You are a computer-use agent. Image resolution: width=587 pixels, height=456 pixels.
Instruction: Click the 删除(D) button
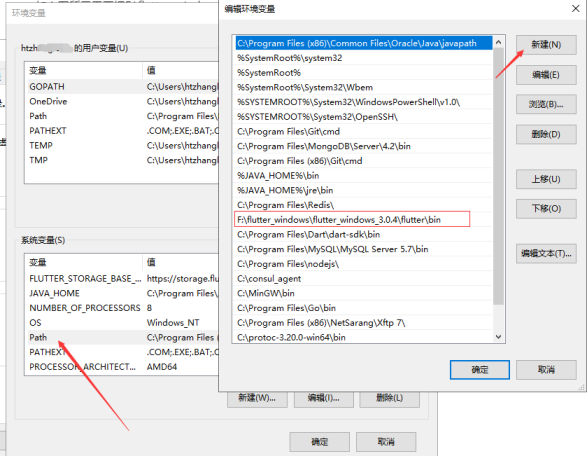tap(546, 134)
